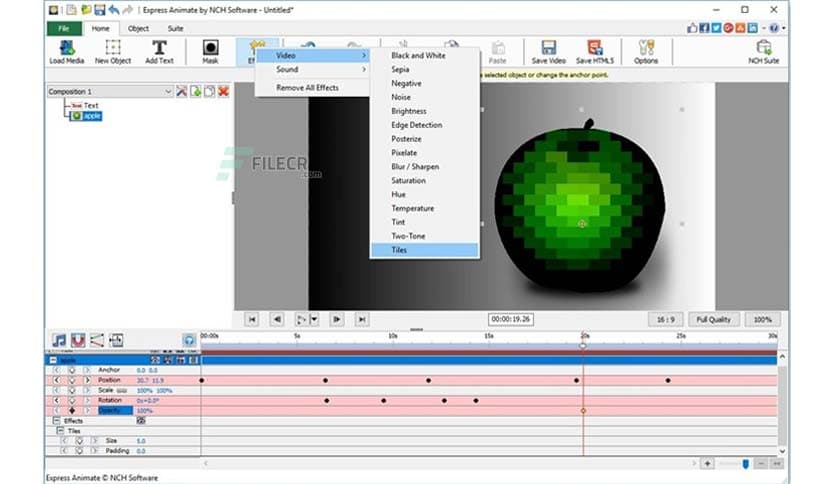The height and width of the screenshot is (484, 836).
Task: Apply the Pixelate video effect
Action: tap(424, 153)
